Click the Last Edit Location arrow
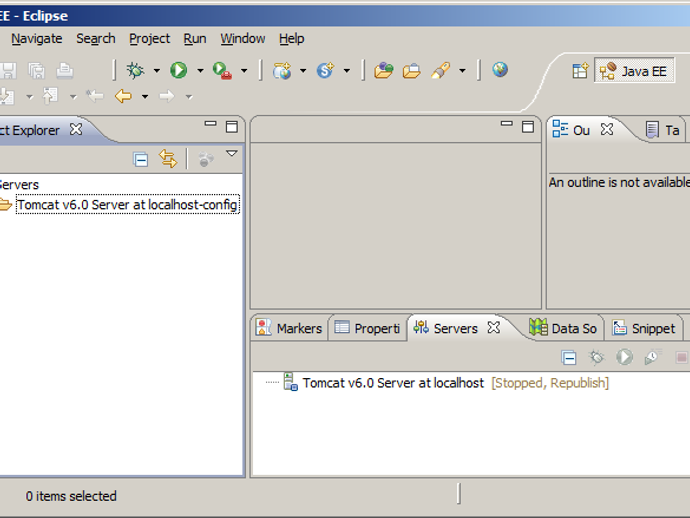 (95, 96)
